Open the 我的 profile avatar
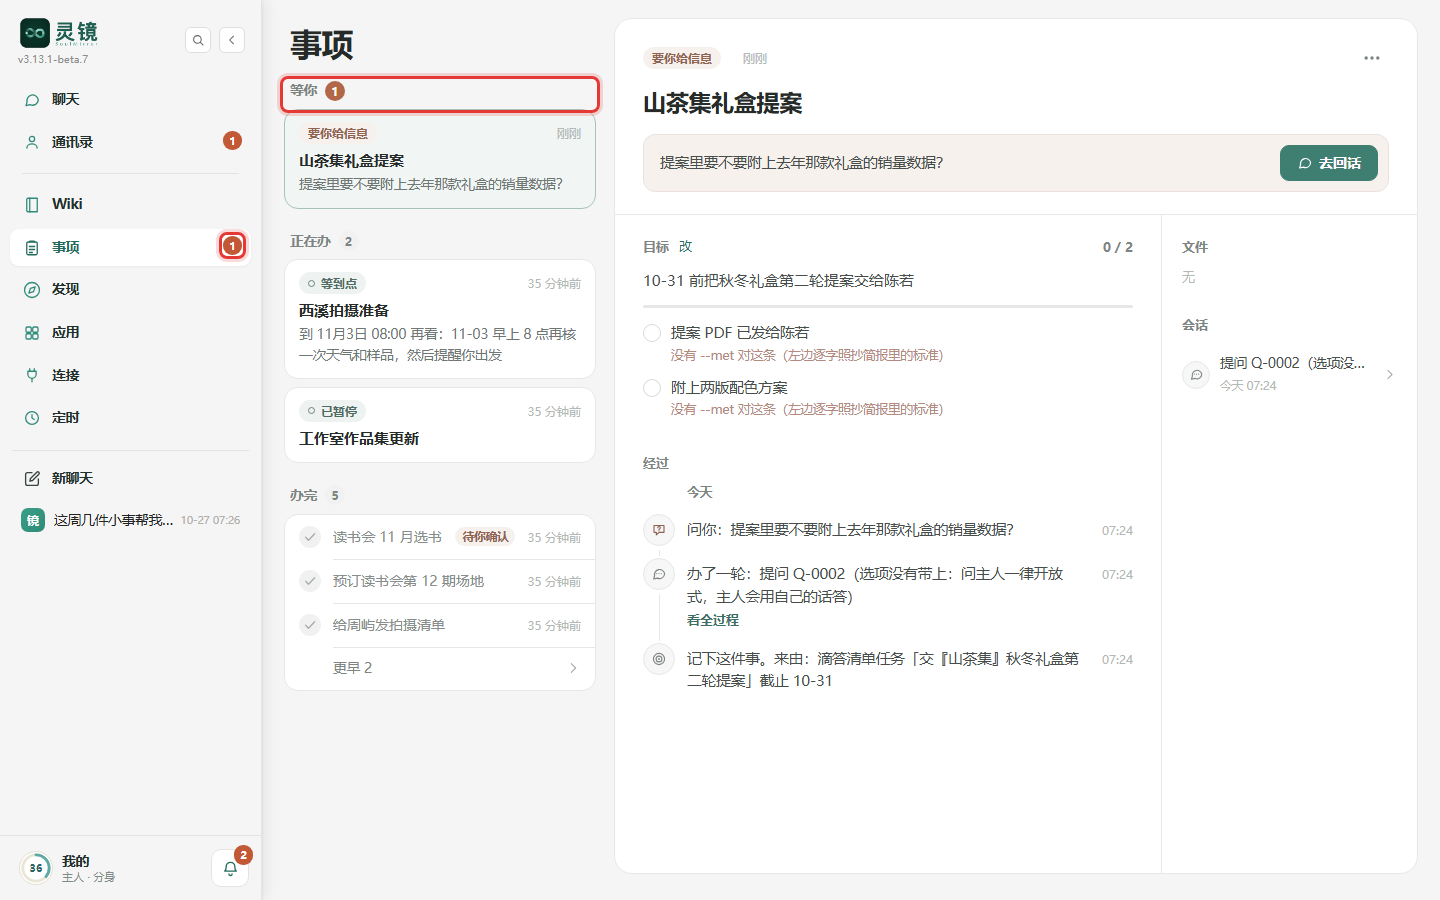 coord(36,868)
